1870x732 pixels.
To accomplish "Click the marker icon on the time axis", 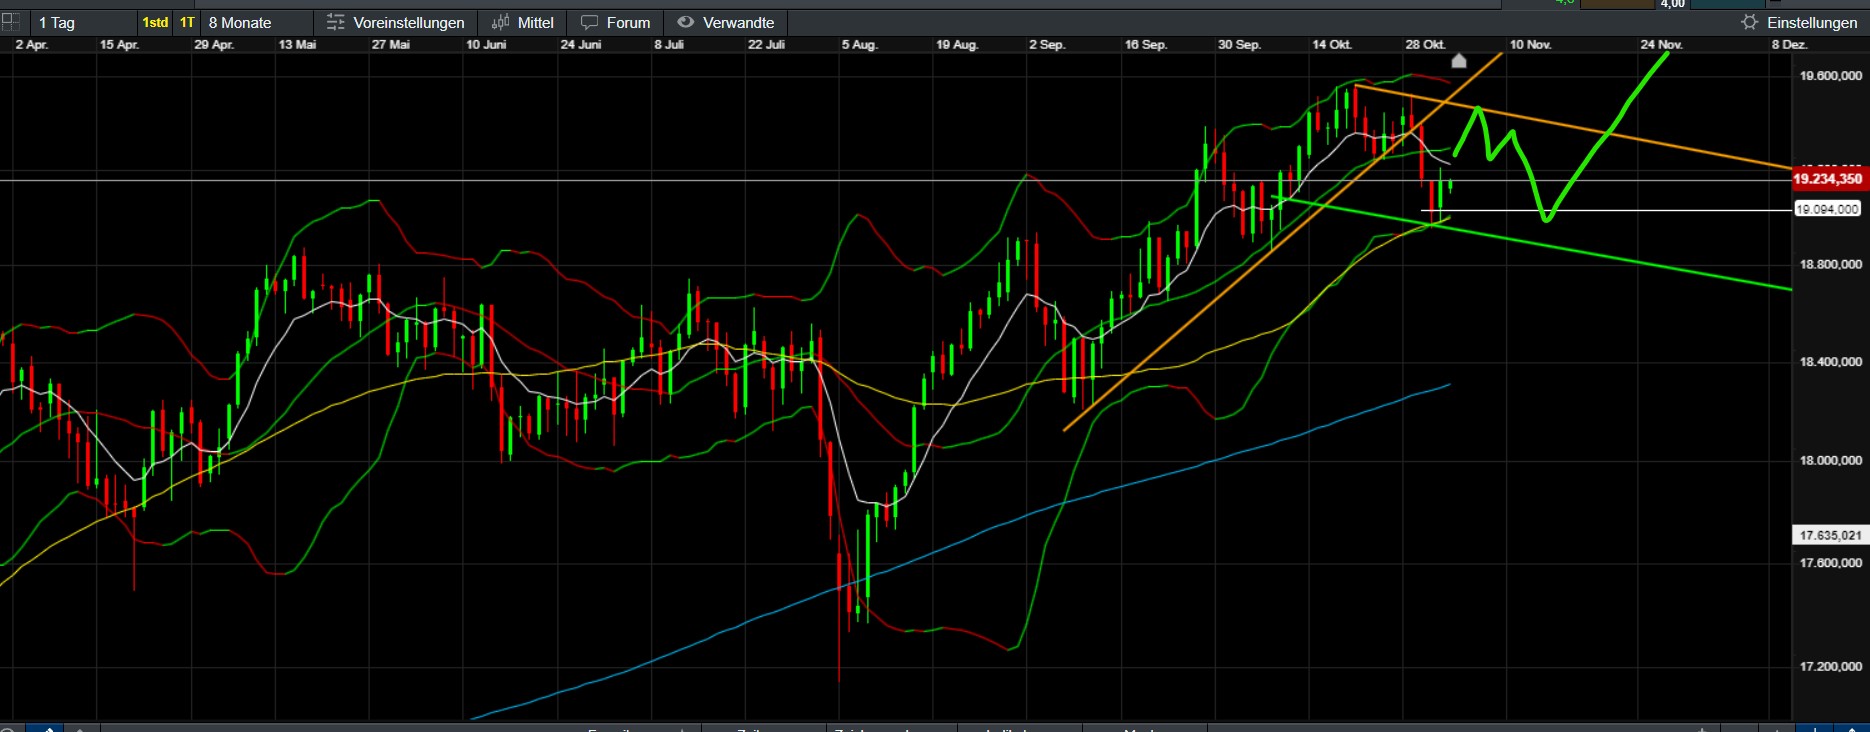I will [x=1459, y=61].
